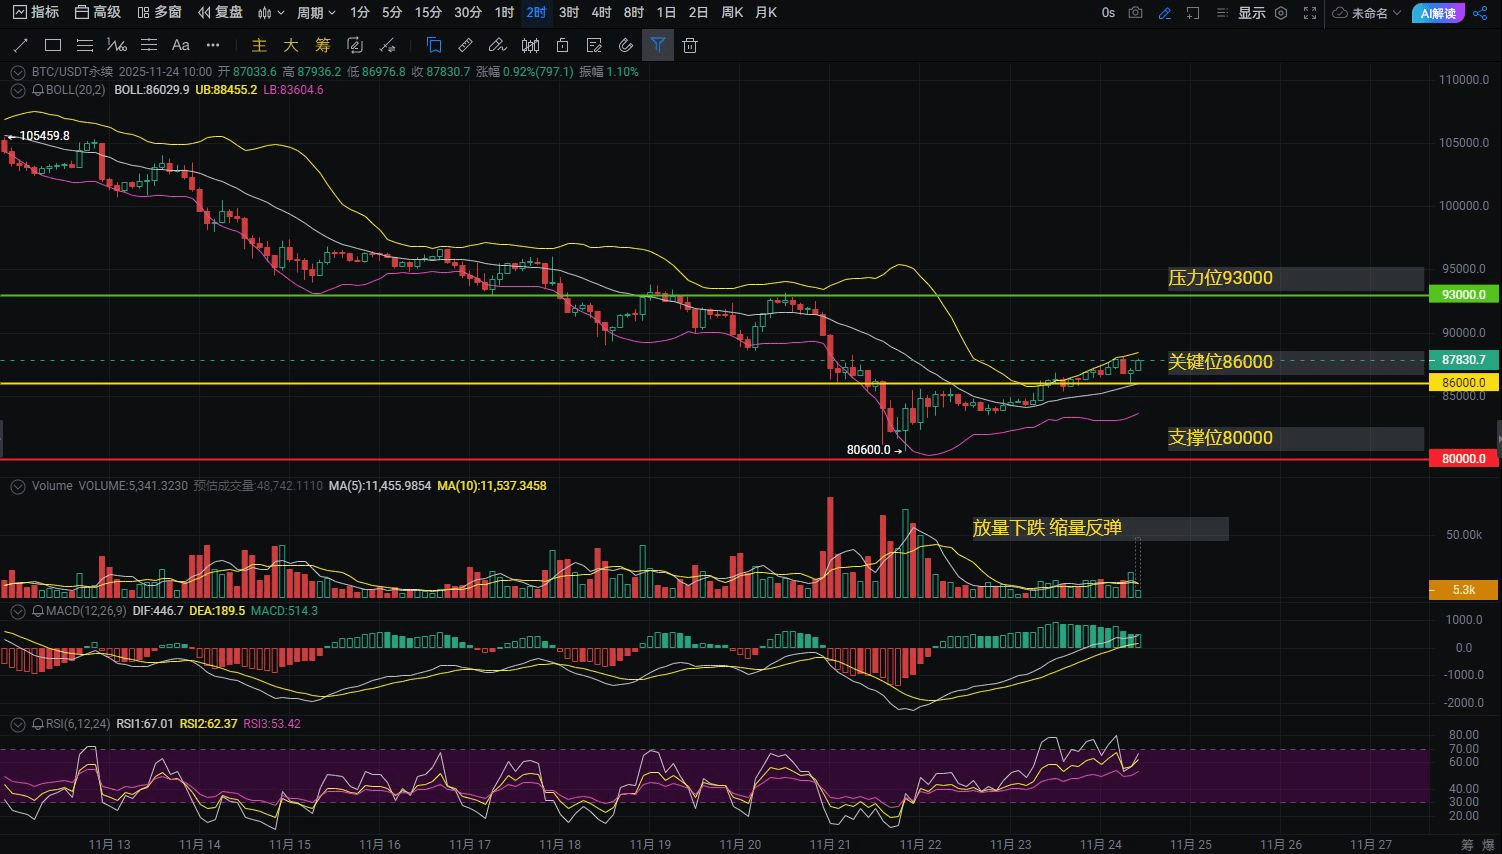Delete drawings with trash icon
This screenshot has height=854, width=1502.
(x=690, y=45)
